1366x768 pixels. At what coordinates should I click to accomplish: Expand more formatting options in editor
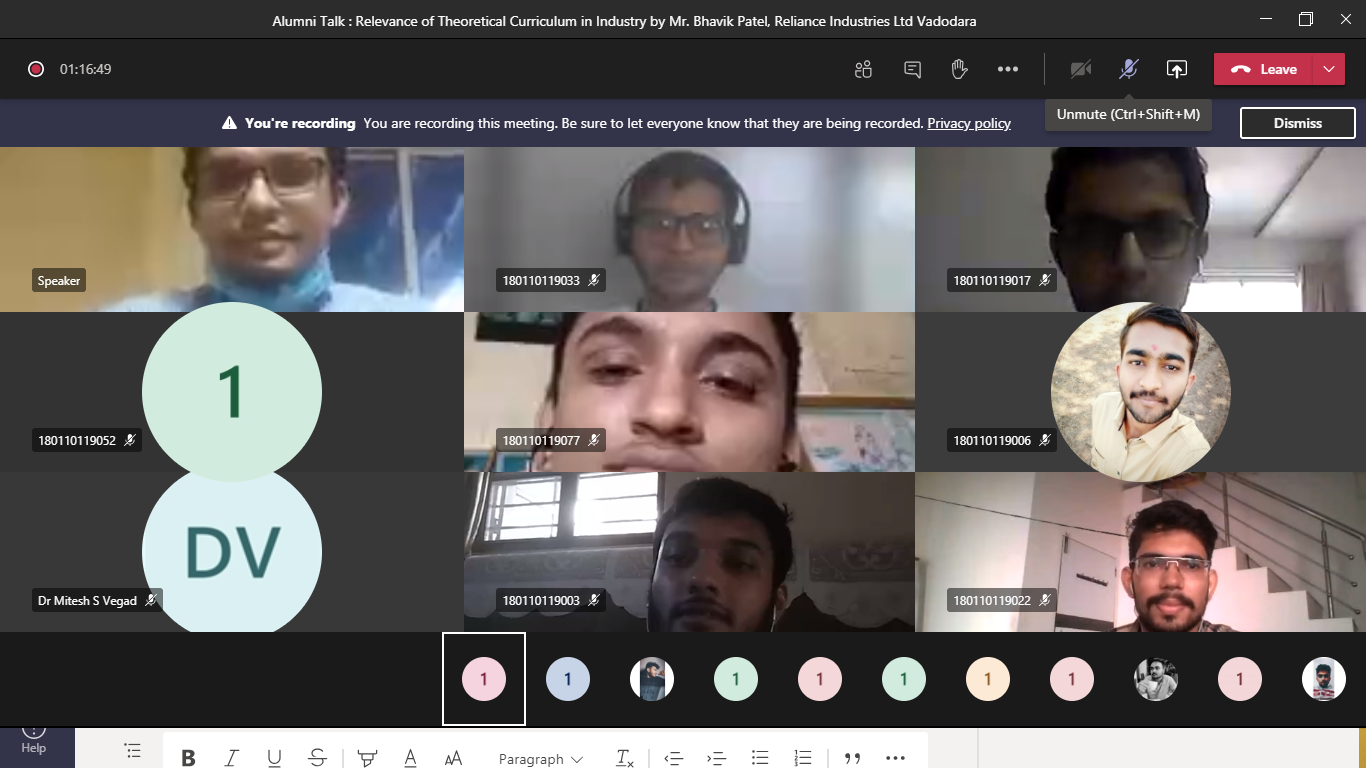(x=895, y=758)
